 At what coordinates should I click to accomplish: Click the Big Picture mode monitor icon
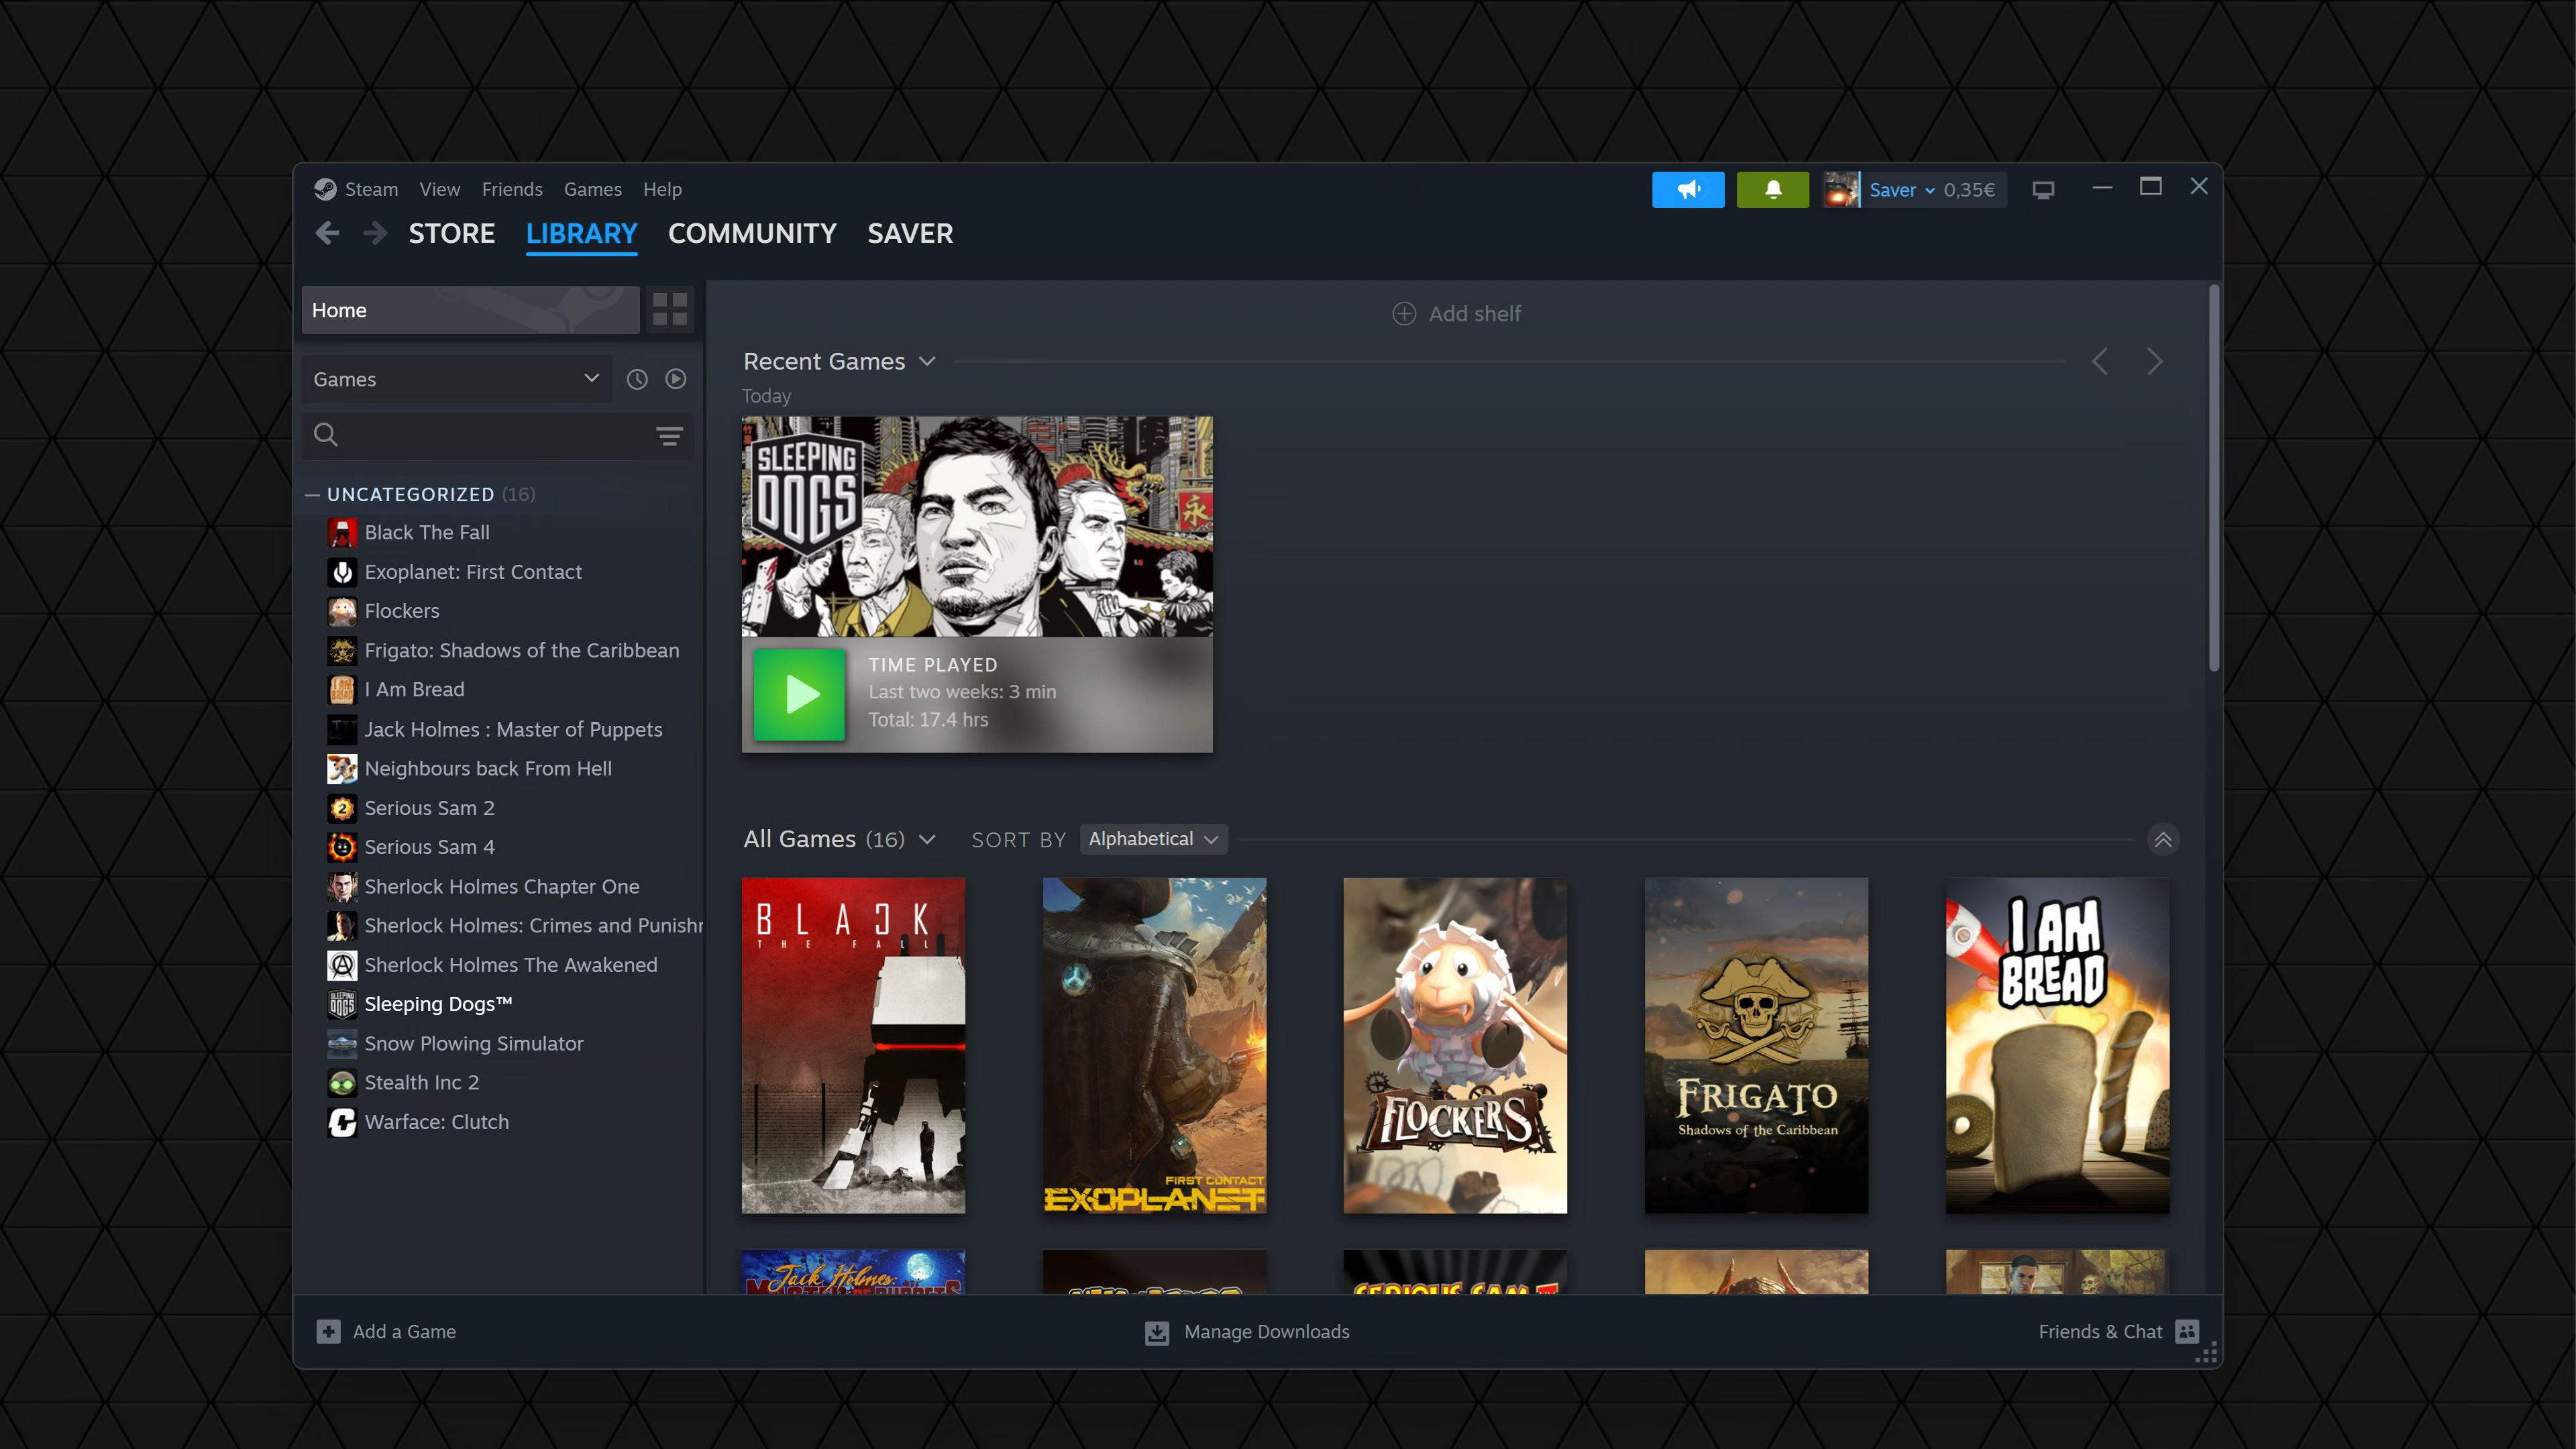(x=2043, y=190)
